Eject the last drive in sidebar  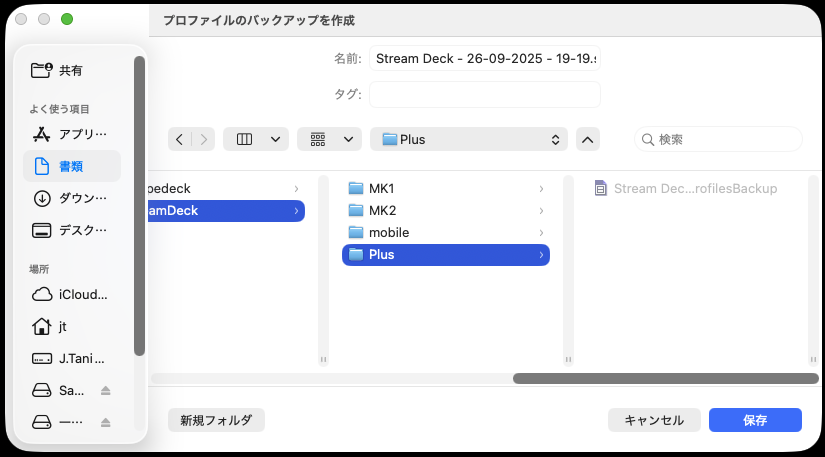coord(105,422)
